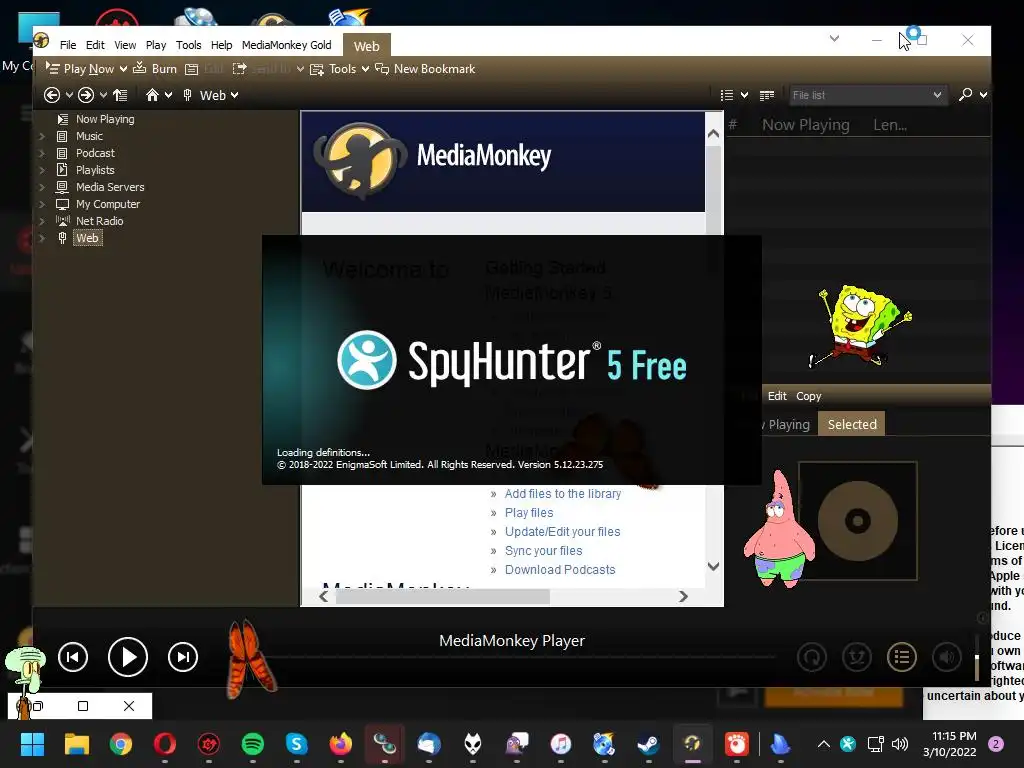Viewport: 1024px width, 768px height.
Task: Go up one level in tree
Action: pos(120,95)
